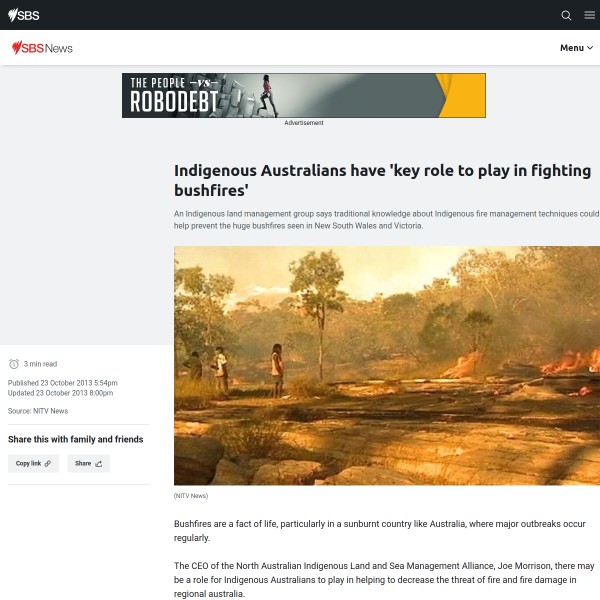
Task: Click the chevron next to Menu
Action: (590, 48)
